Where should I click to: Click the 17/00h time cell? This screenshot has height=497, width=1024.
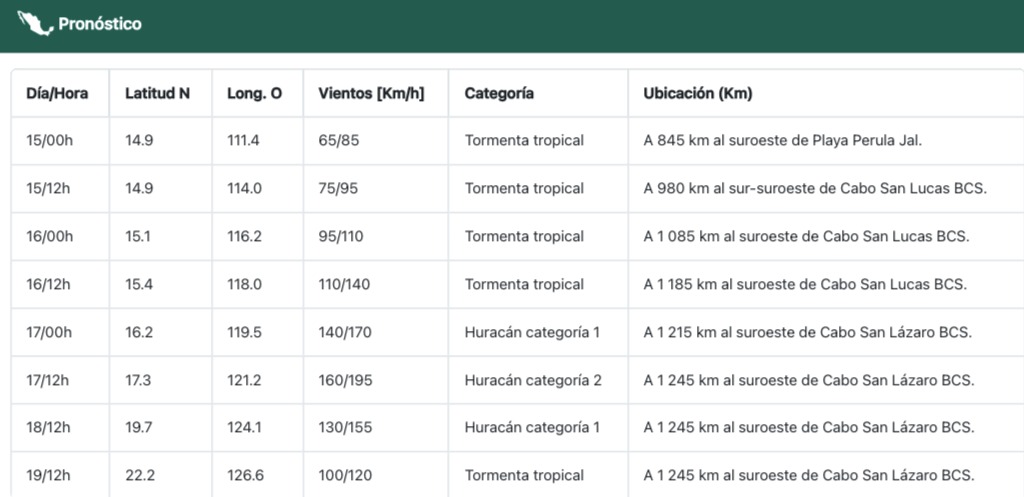(x=50, y=332)
